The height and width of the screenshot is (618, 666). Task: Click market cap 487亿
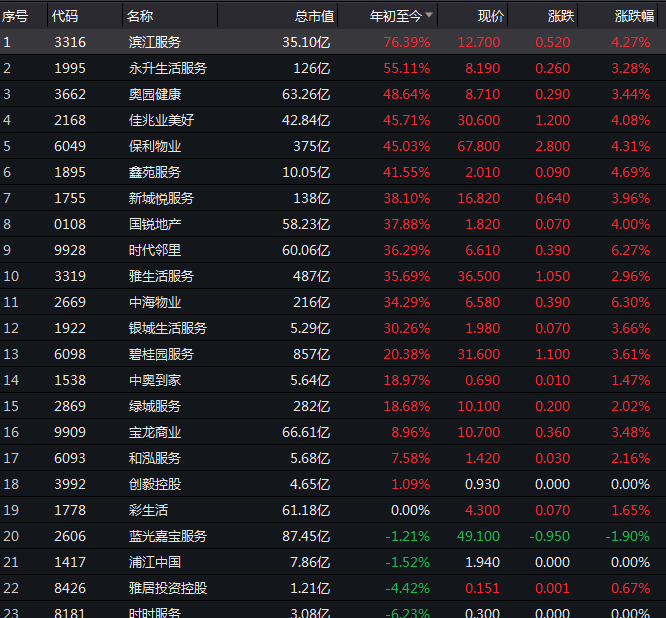[x=312, y=276]
